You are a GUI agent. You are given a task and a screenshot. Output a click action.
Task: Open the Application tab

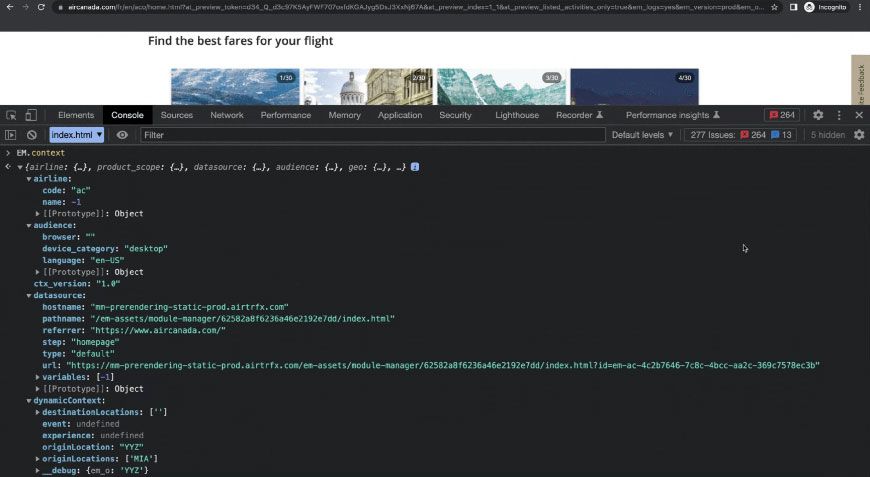tap(400, 115)
